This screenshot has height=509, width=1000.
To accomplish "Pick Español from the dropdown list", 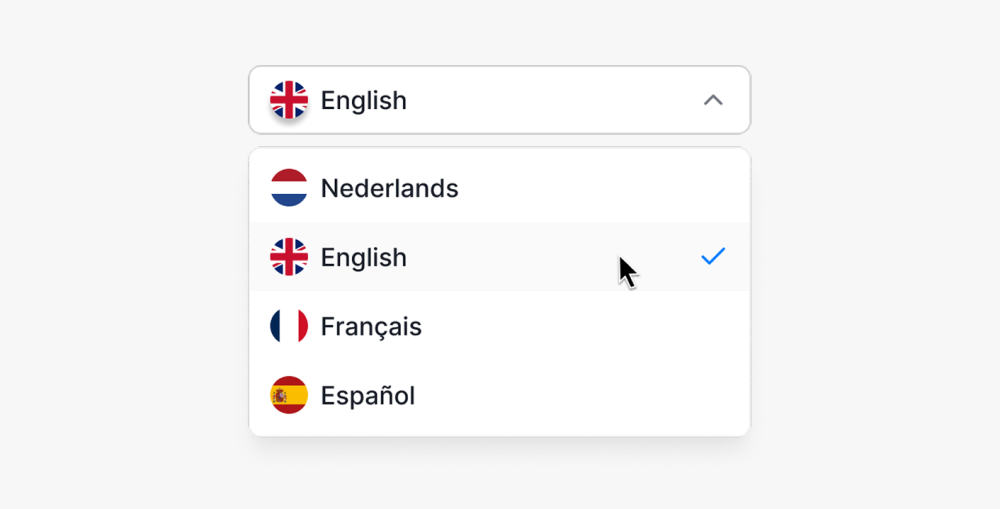I will (499, 395).
